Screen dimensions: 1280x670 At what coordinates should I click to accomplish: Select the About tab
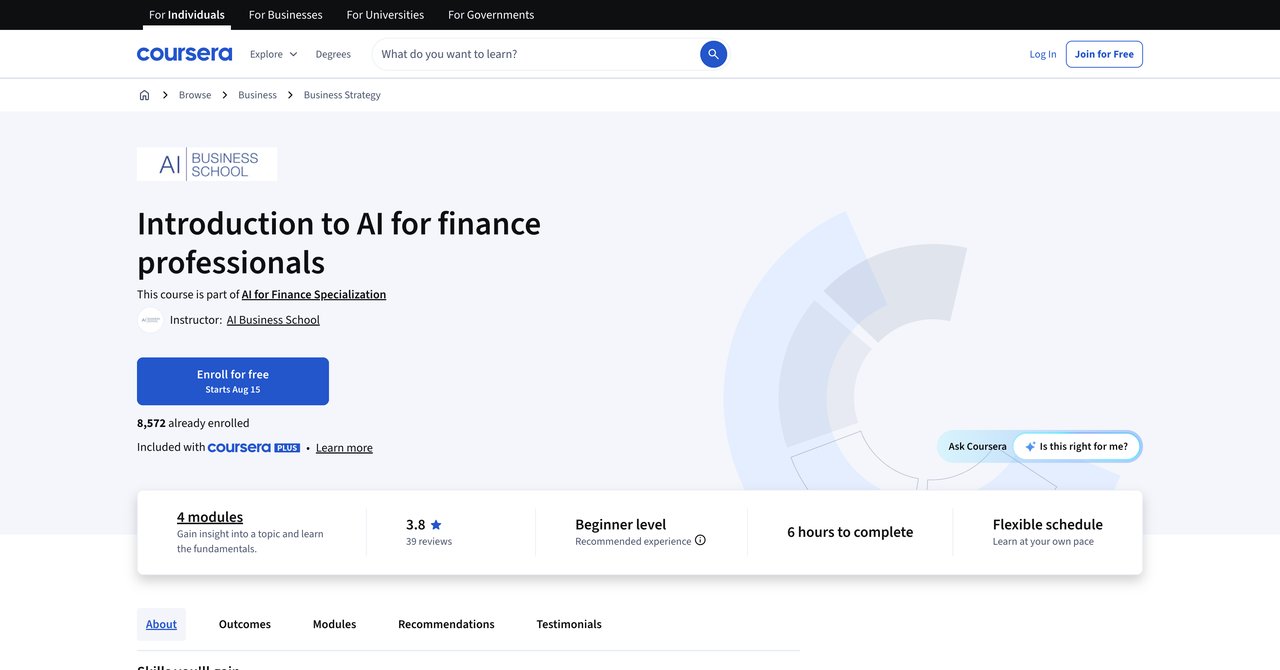[x=161, y=624]
